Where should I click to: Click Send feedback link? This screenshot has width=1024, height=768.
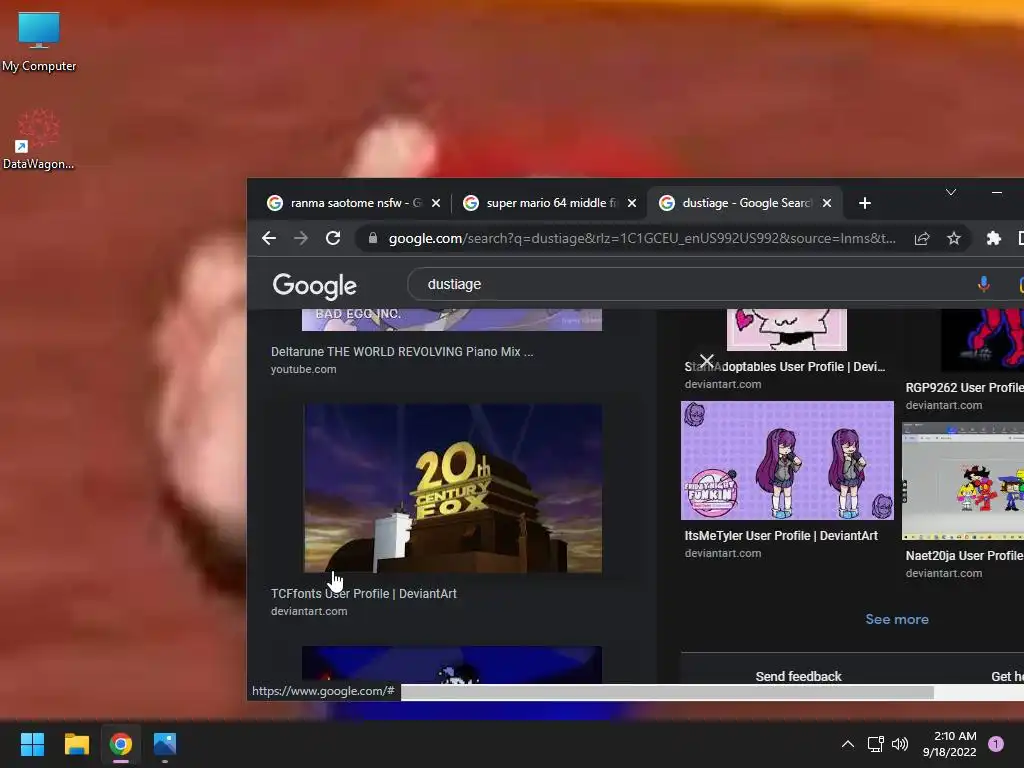pos(798,677)
